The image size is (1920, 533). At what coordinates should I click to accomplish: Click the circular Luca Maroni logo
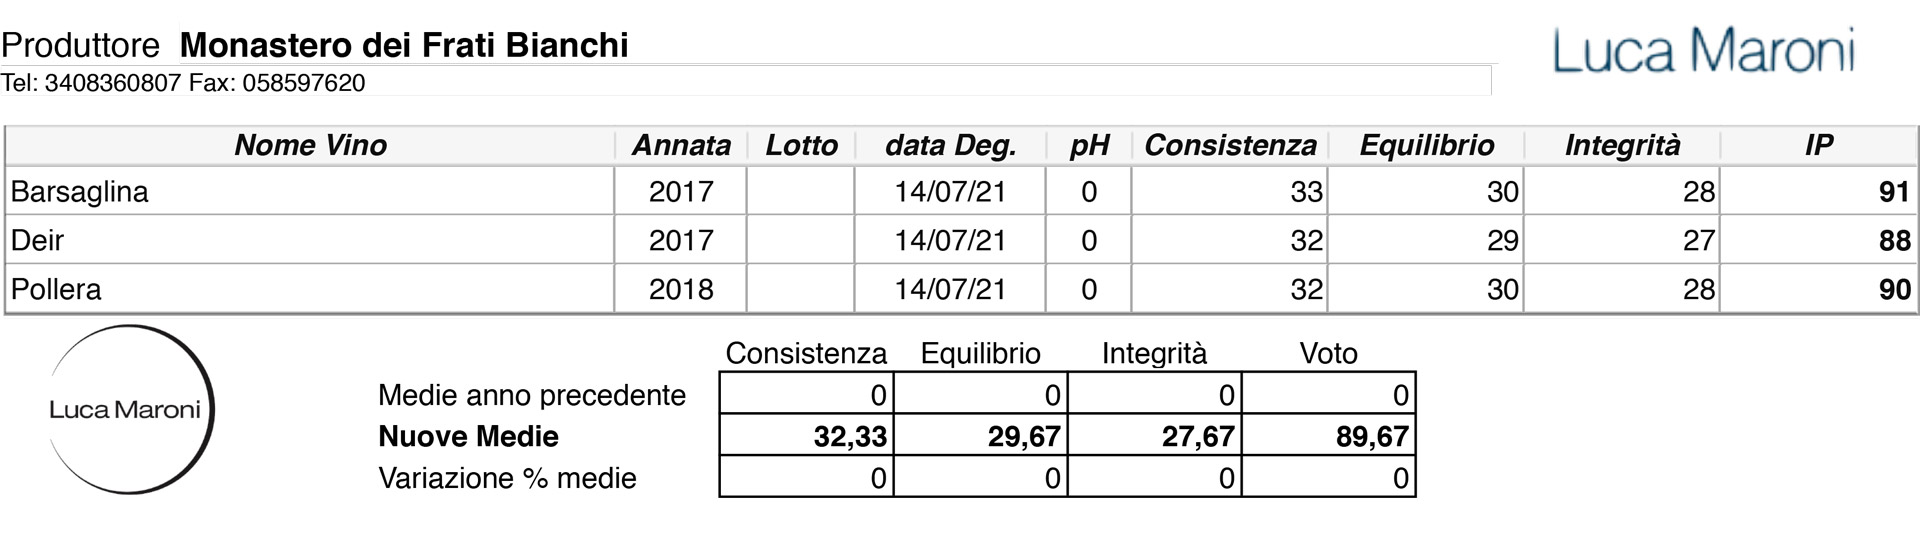(x=127, y=409)
